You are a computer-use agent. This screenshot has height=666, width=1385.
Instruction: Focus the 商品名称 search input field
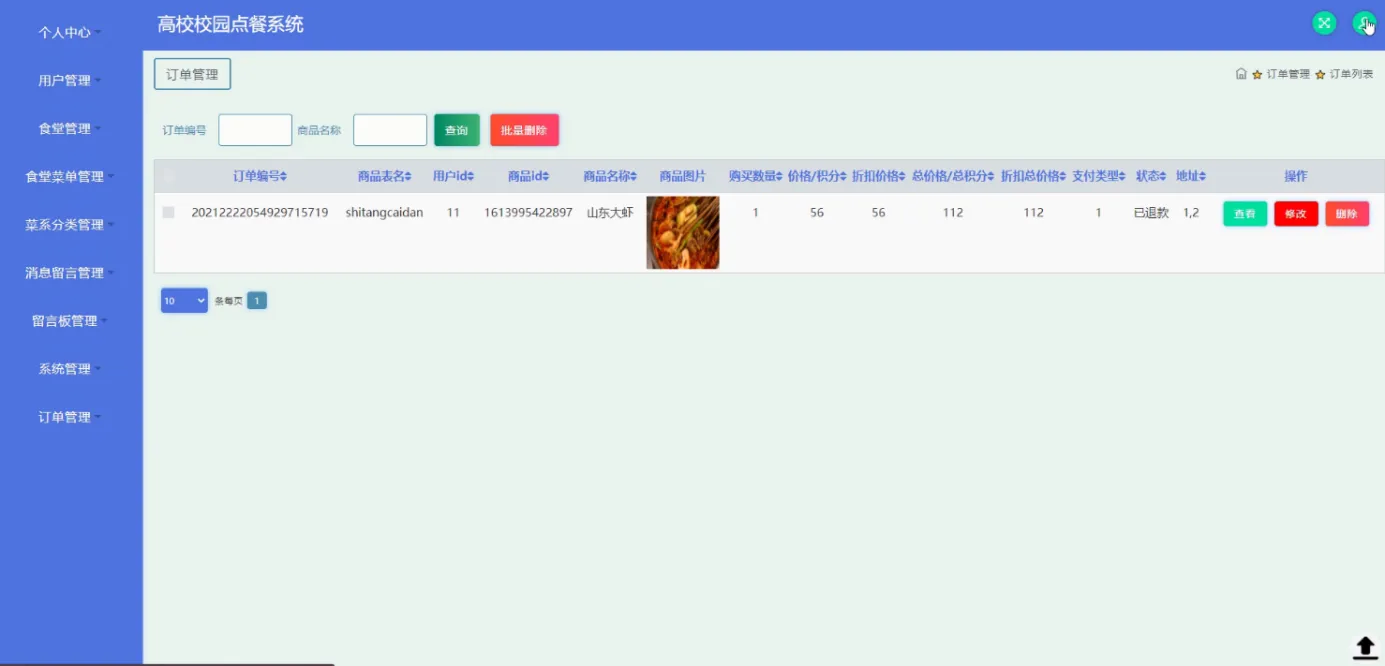[390, 130]
